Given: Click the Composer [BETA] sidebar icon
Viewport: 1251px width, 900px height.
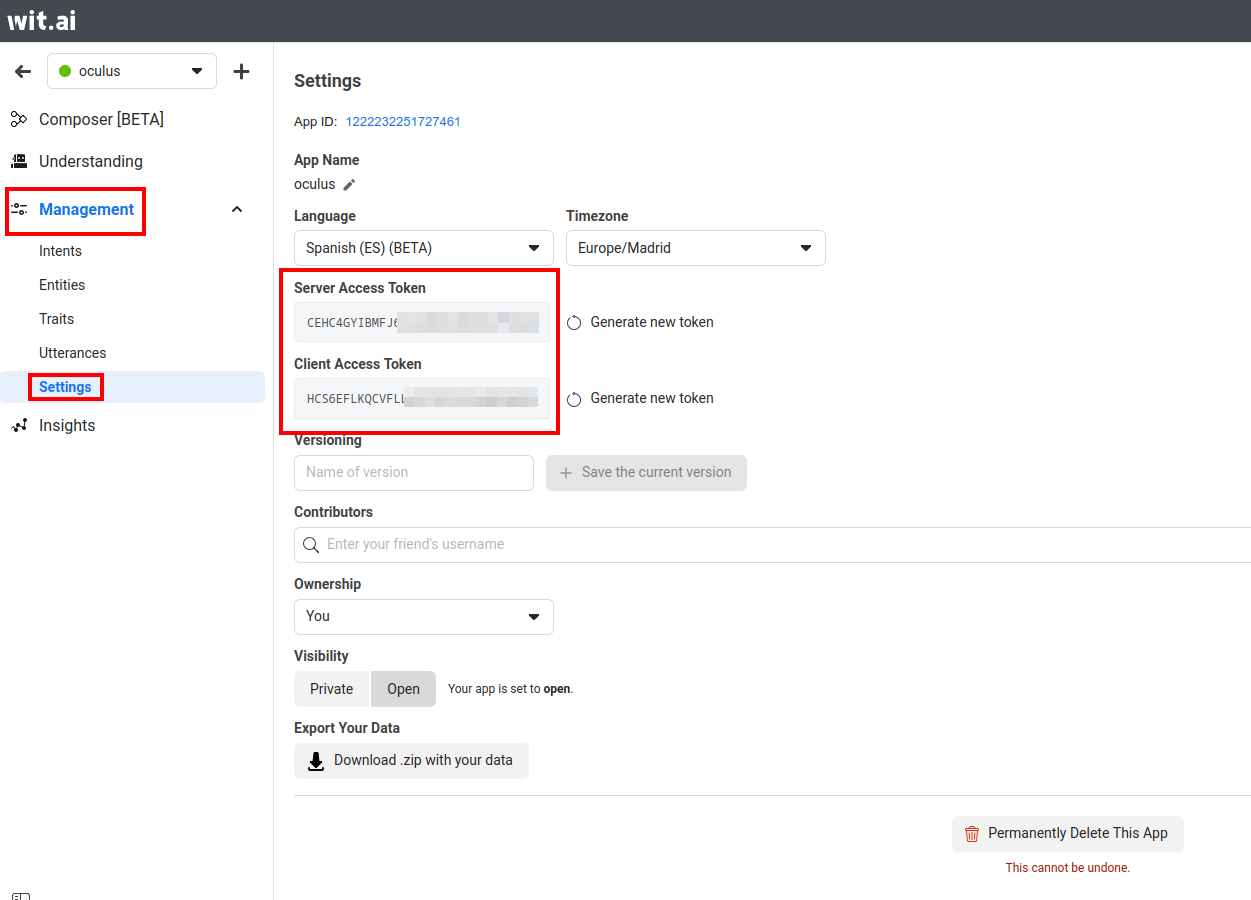Looking at the screenshot, I should 18,120.
